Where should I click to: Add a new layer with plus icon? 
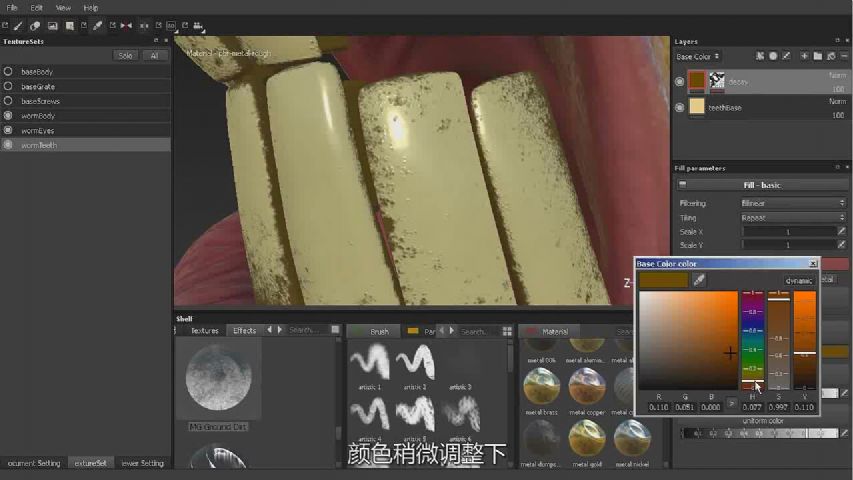tap(804, 56)
